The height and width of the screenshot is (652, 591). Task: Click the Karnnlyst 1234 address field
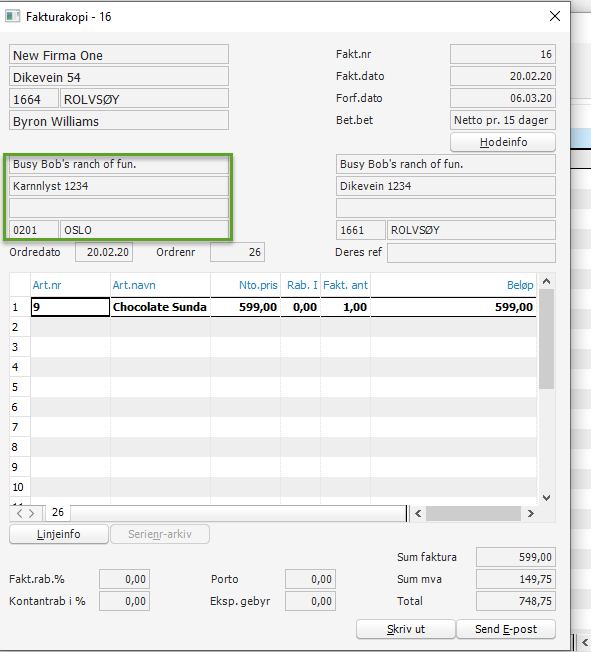pyautogui.click(x=119, y=186)
